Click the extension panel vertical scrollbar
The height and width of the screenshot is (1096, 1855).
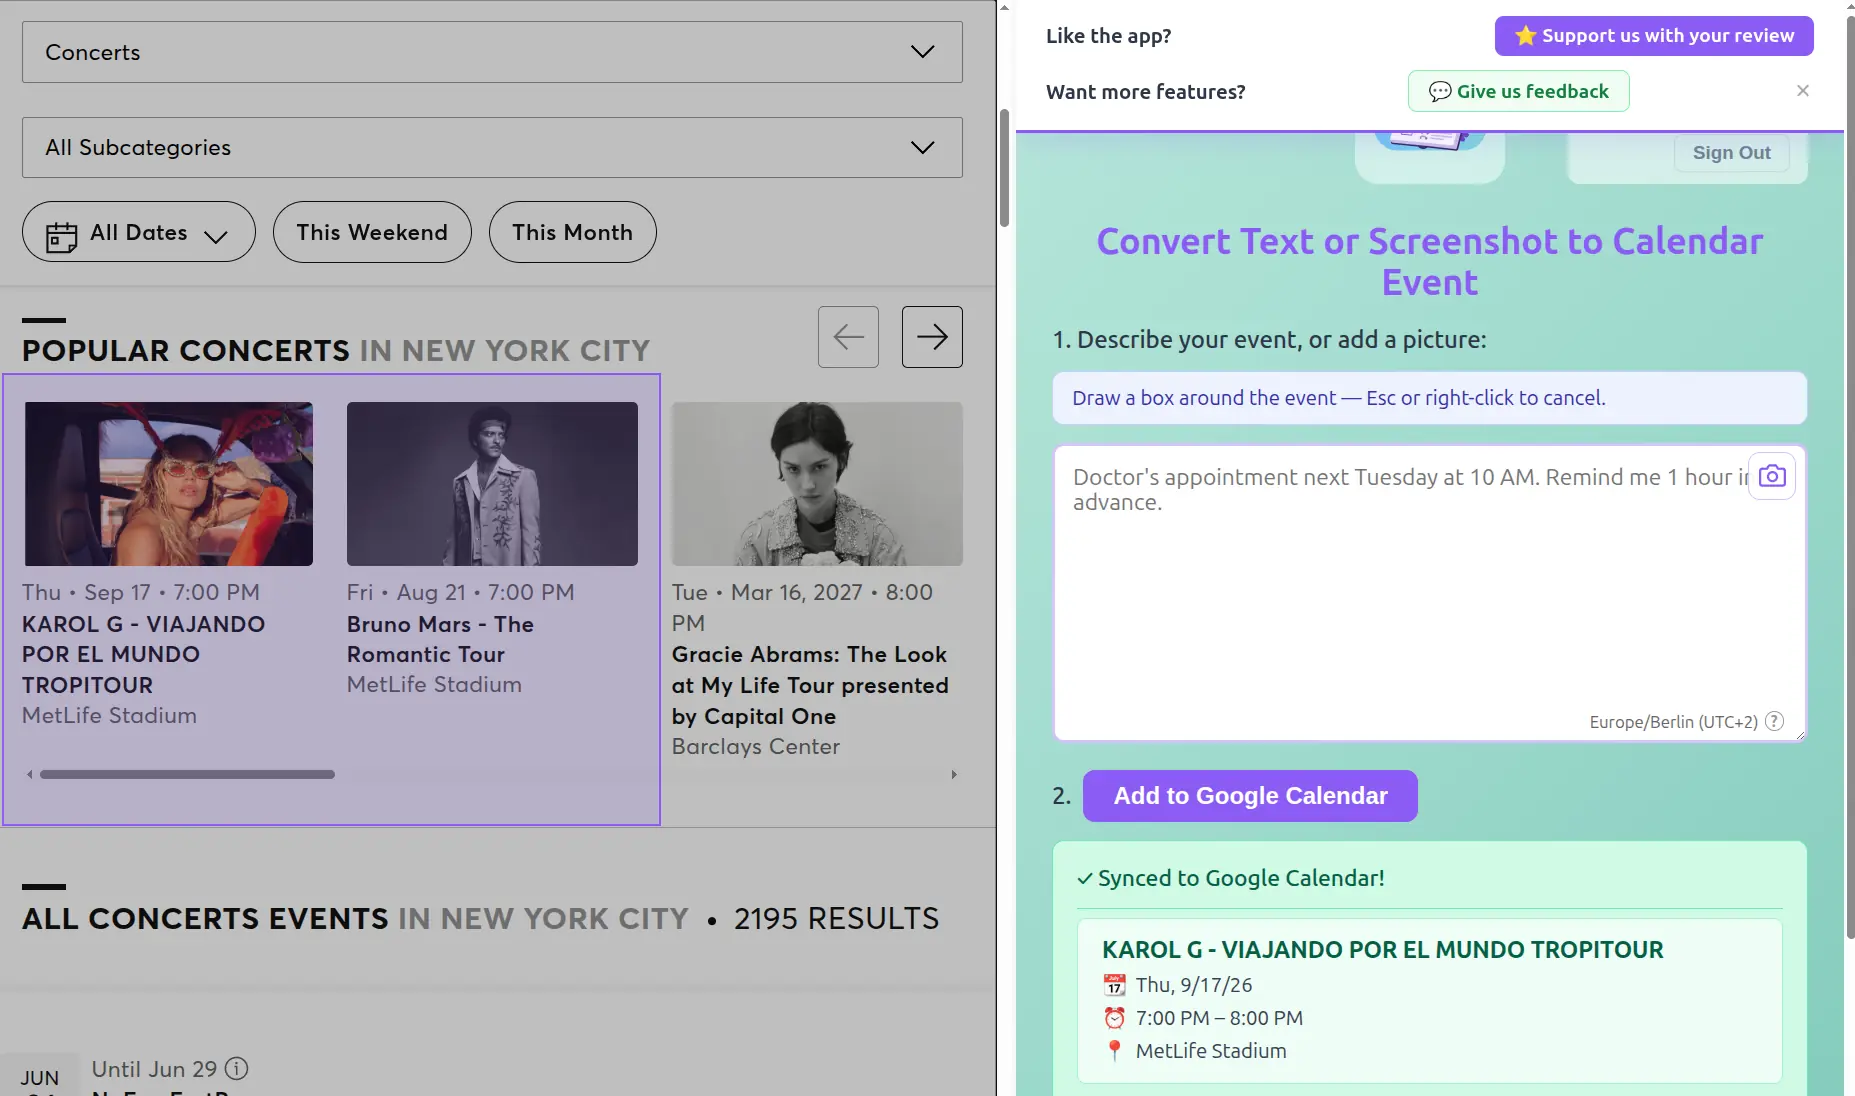(1849, 477)
